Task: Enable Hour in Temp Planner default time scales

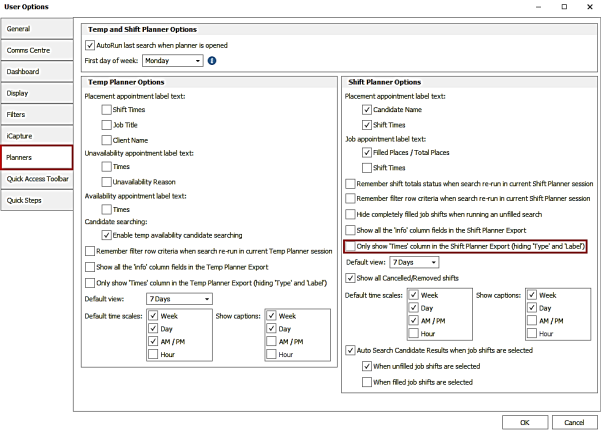Action: pos(153,354)
